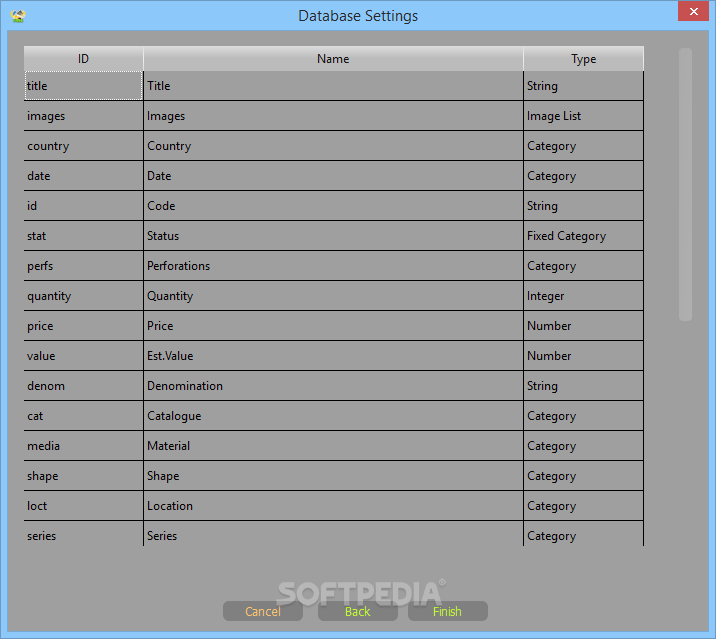Select the 'id' ID cell
Viewport: 716px width, 639px height.
tap(84, 206)
